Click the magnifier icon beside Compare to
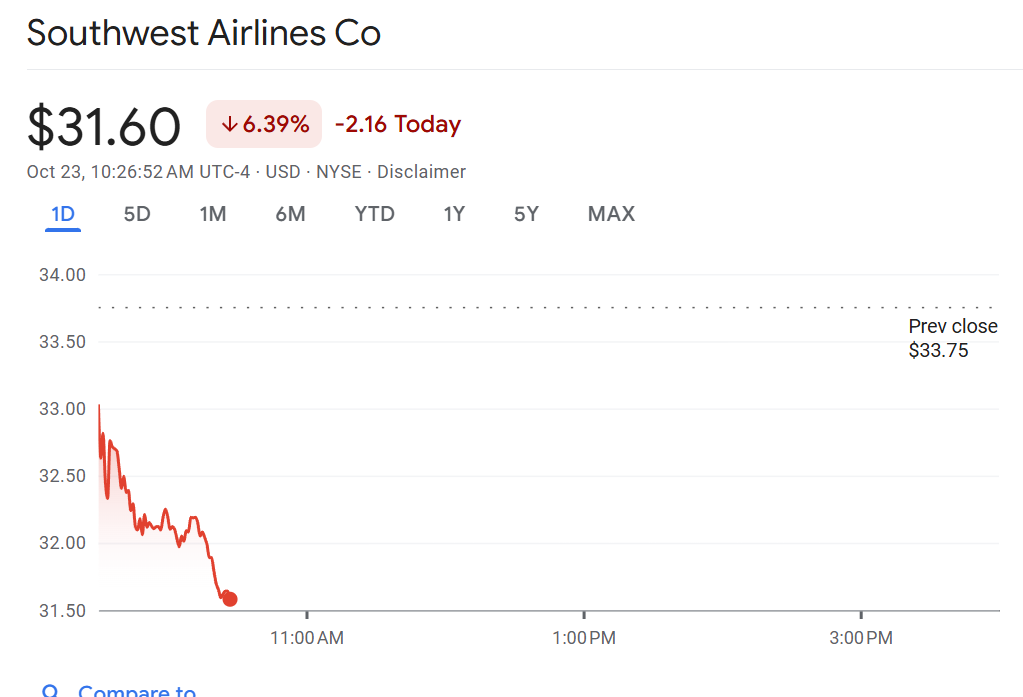 point(50,691)
